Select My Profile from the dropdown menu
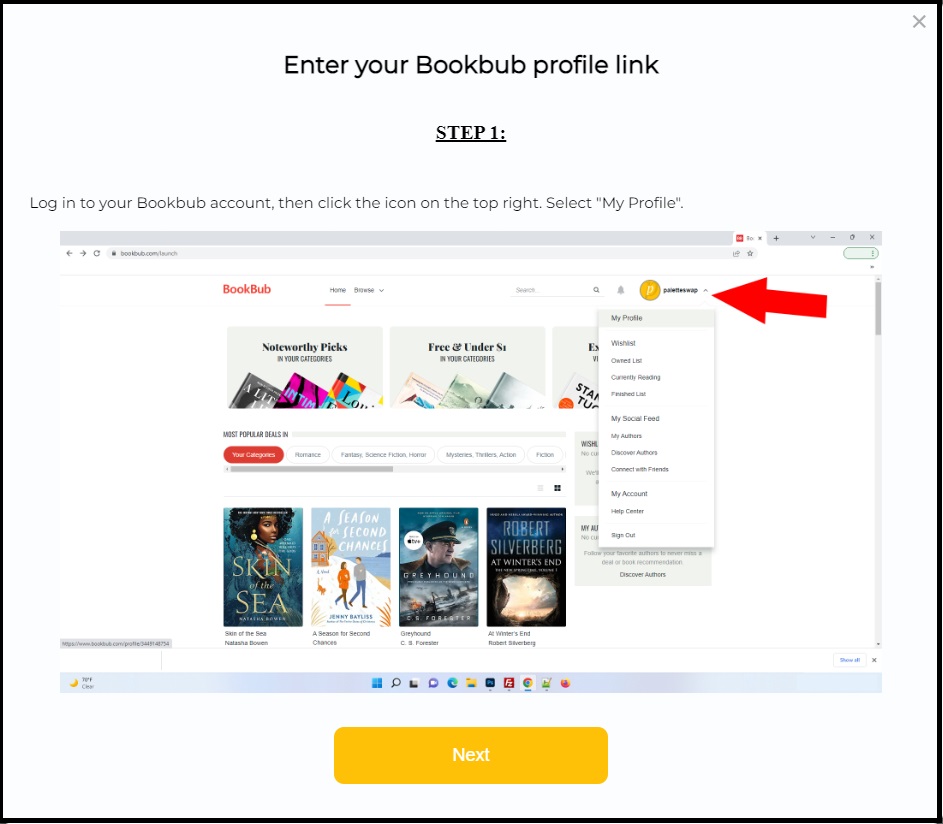Viewport: 943px width, 824px height. (627, 318)
